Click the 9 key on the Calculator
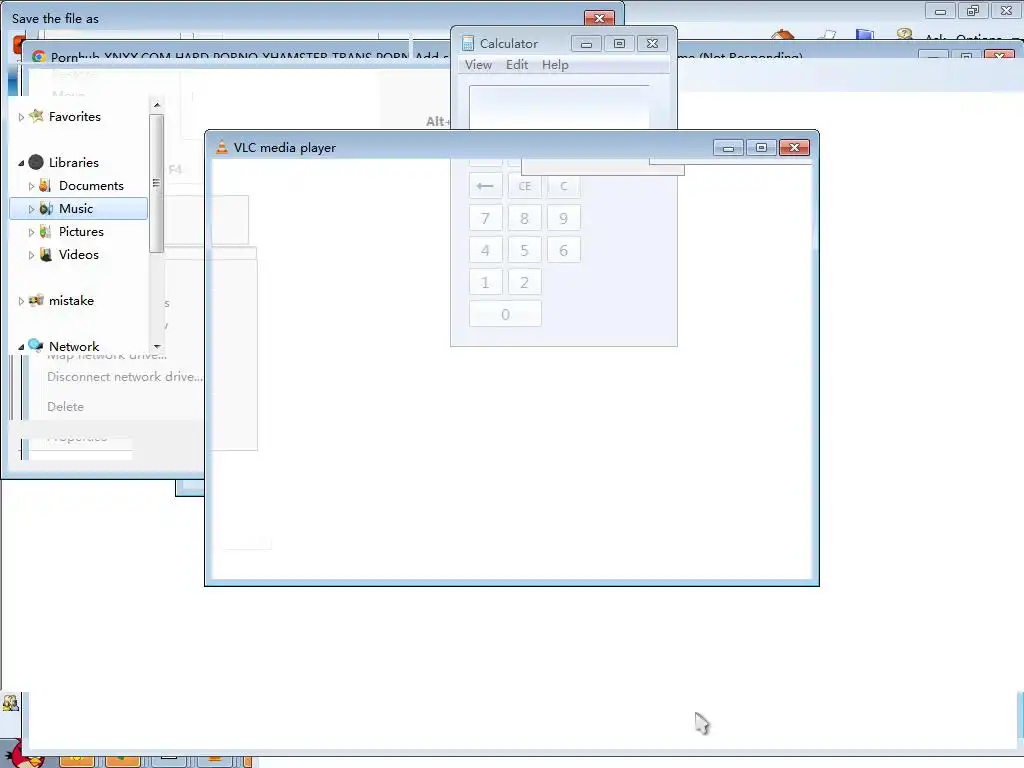 (564, 218)
